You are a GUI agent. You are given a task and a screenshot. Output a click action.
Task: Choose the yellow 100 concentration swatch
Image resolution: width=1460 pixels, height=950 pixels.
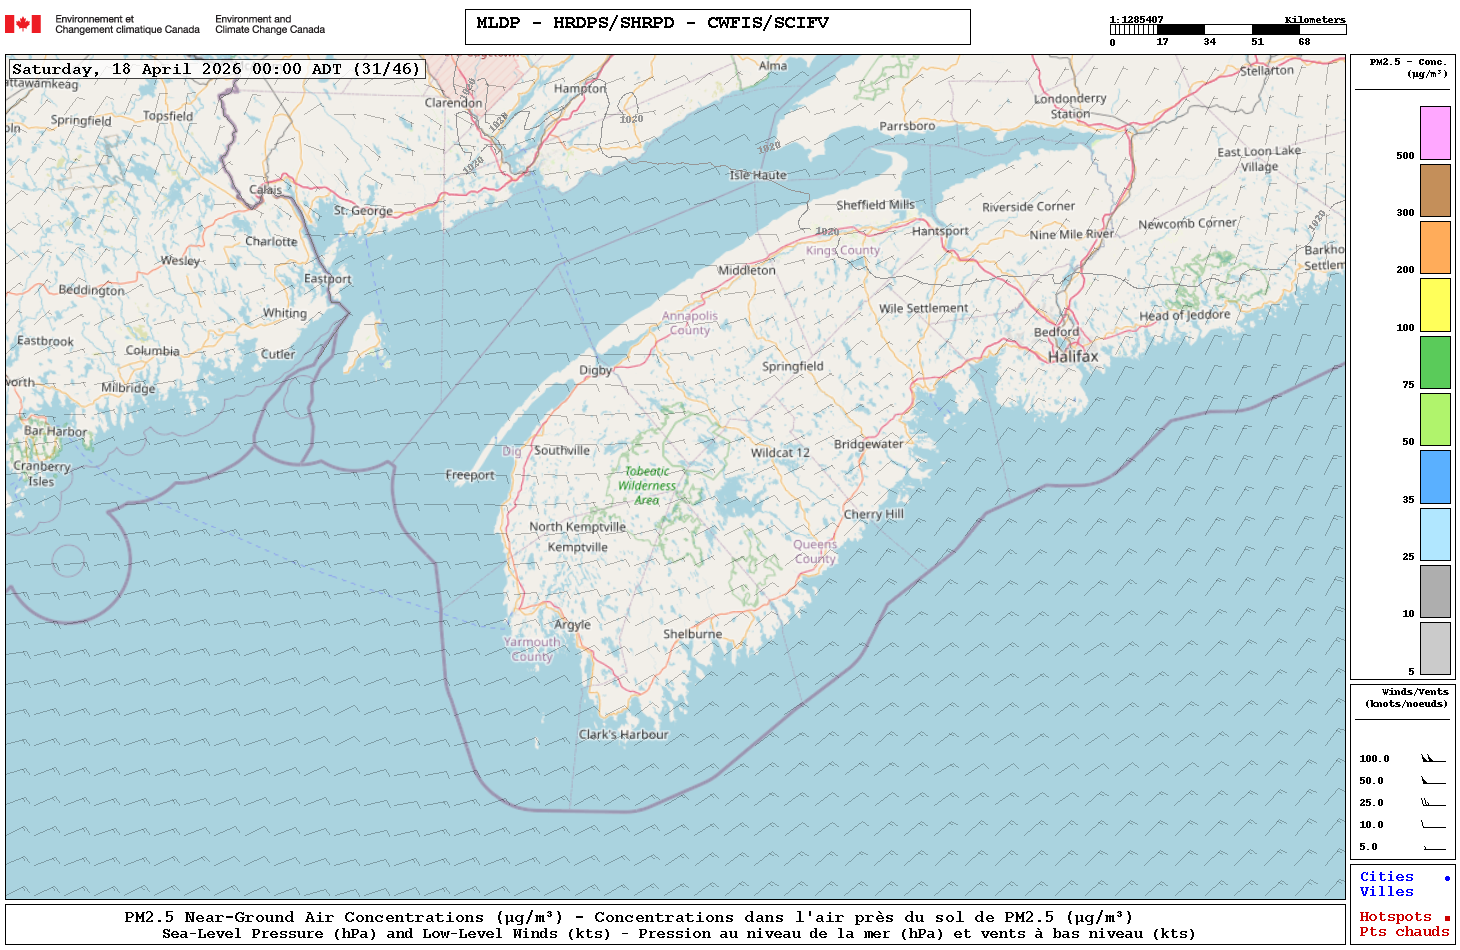(x=1435, y=305)
